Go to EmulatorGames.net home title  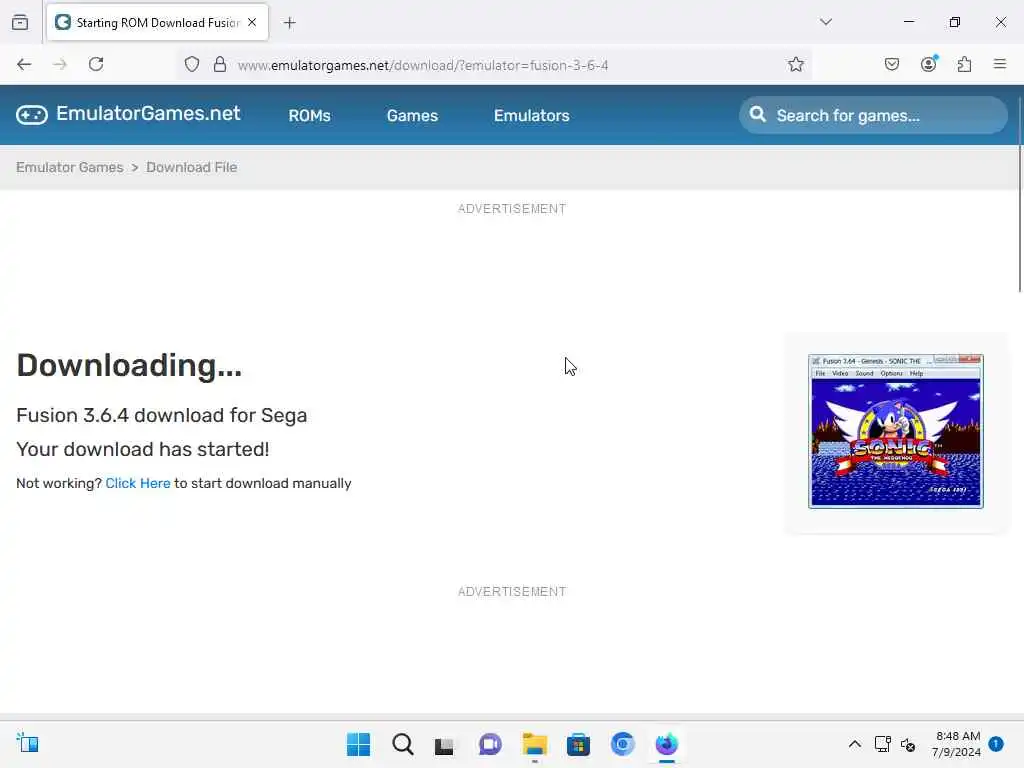[x=148, y=114]
